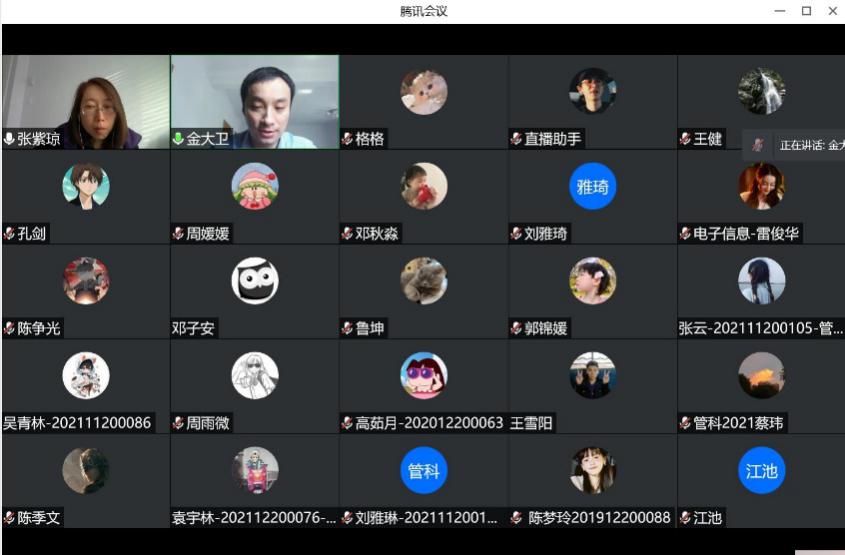Screen dimensions: 845x555
Task: Click the name label 电子信息-雷俊华
Action: [746, 234]
